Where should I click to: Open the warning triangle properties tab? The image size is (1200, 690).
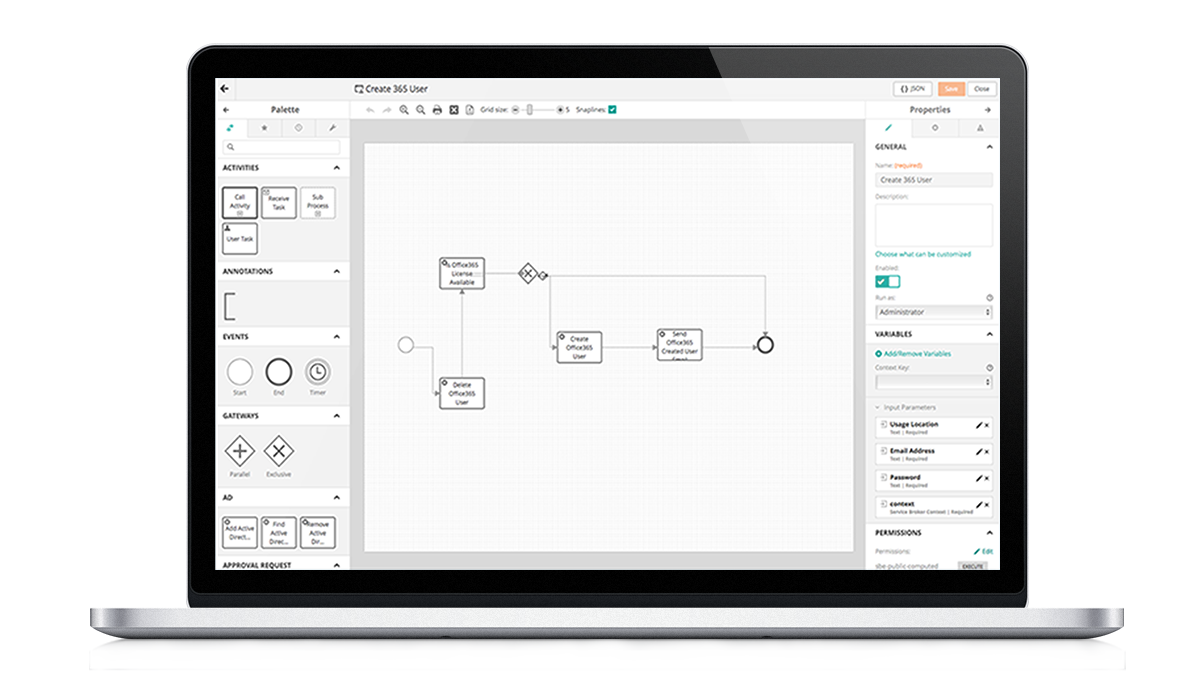[979, 128]
